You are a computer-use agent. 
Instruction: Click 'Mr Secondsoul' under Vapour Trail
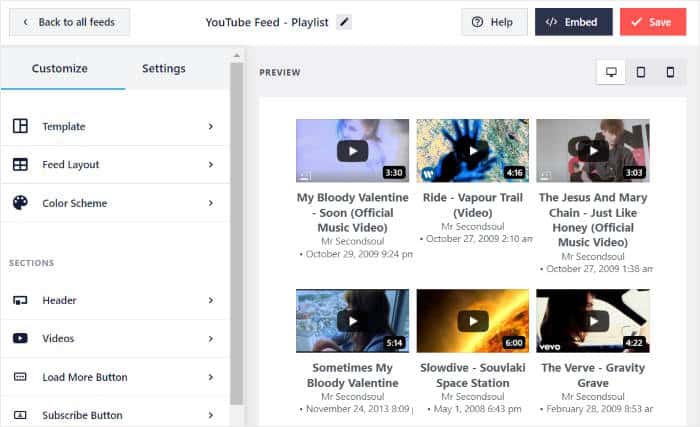(x=473, y=226)
